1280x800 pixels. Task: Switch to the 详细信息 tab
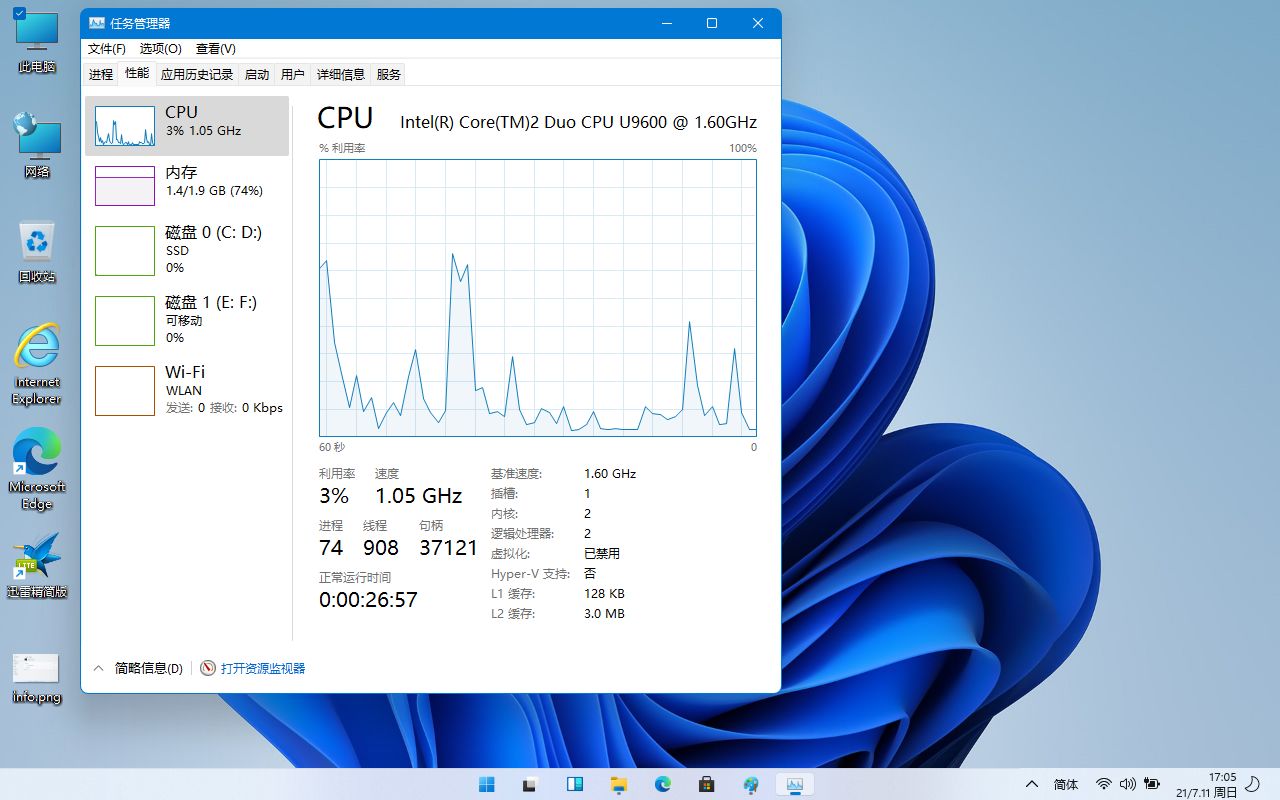(341, 74)
